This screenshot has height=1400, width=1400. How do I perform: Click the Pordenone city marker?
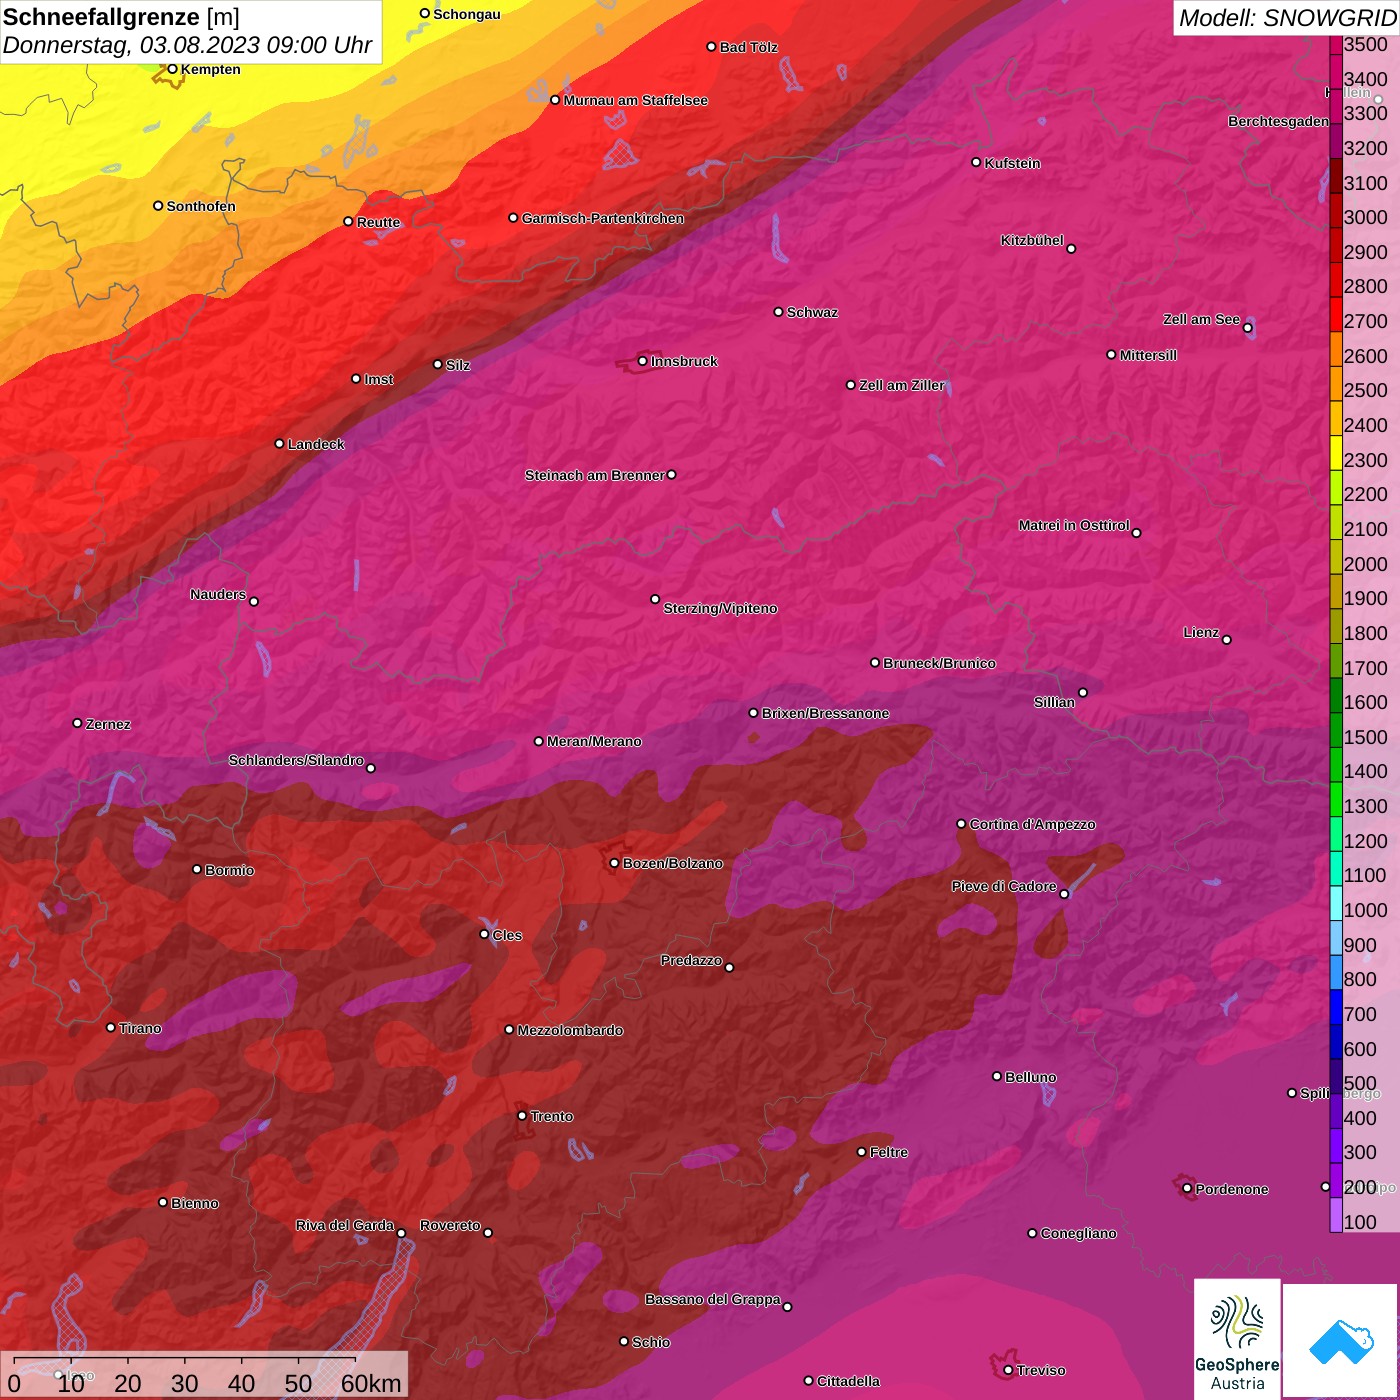(1187, 1188)
